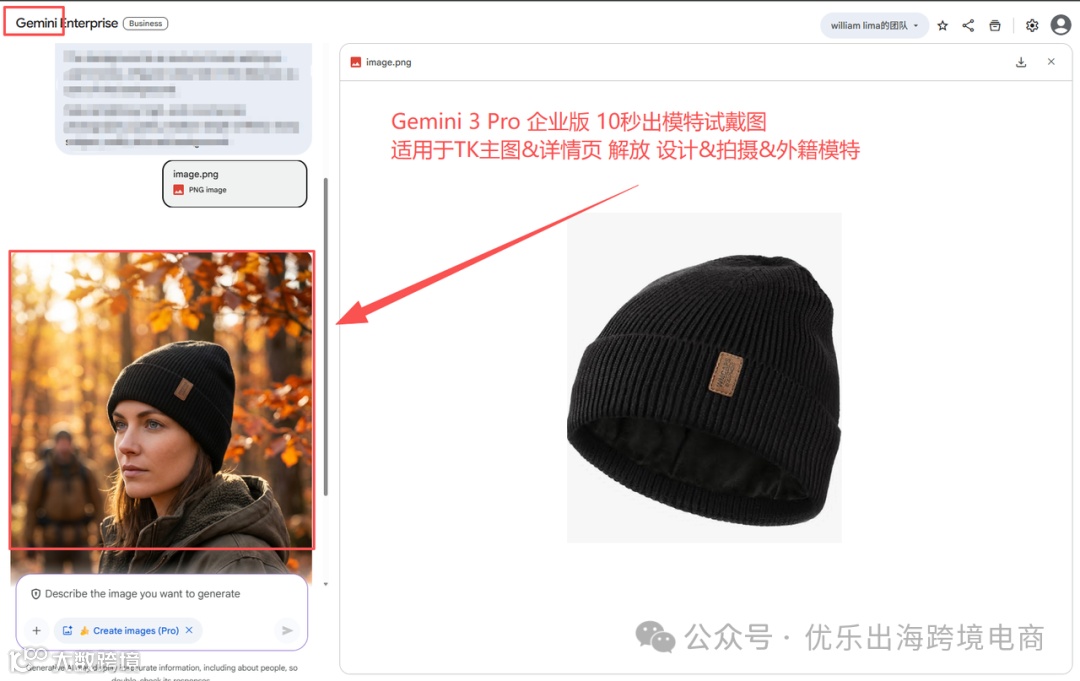This screenshot has width=1080, height=681.
Task: Click the chat scrollbar down arrow
Action: click(326, 584)
